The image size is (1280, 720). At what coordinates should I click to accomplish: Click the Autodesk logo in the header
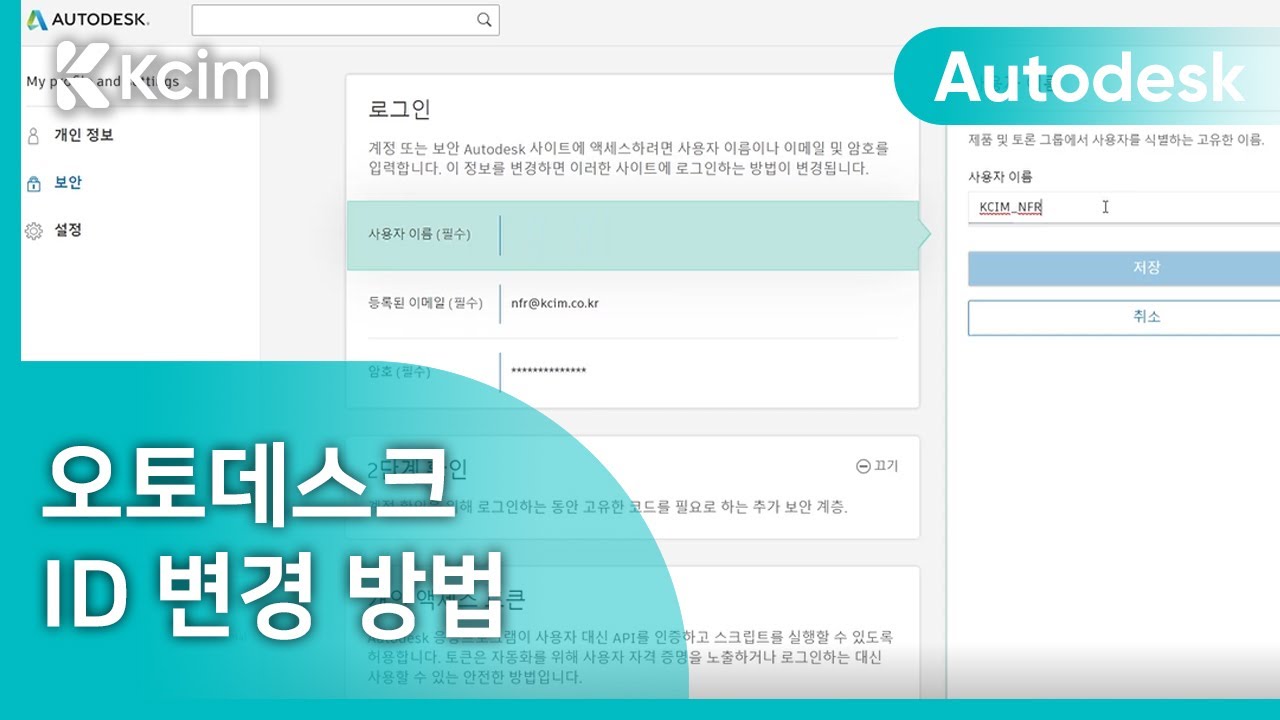[87, 19]
